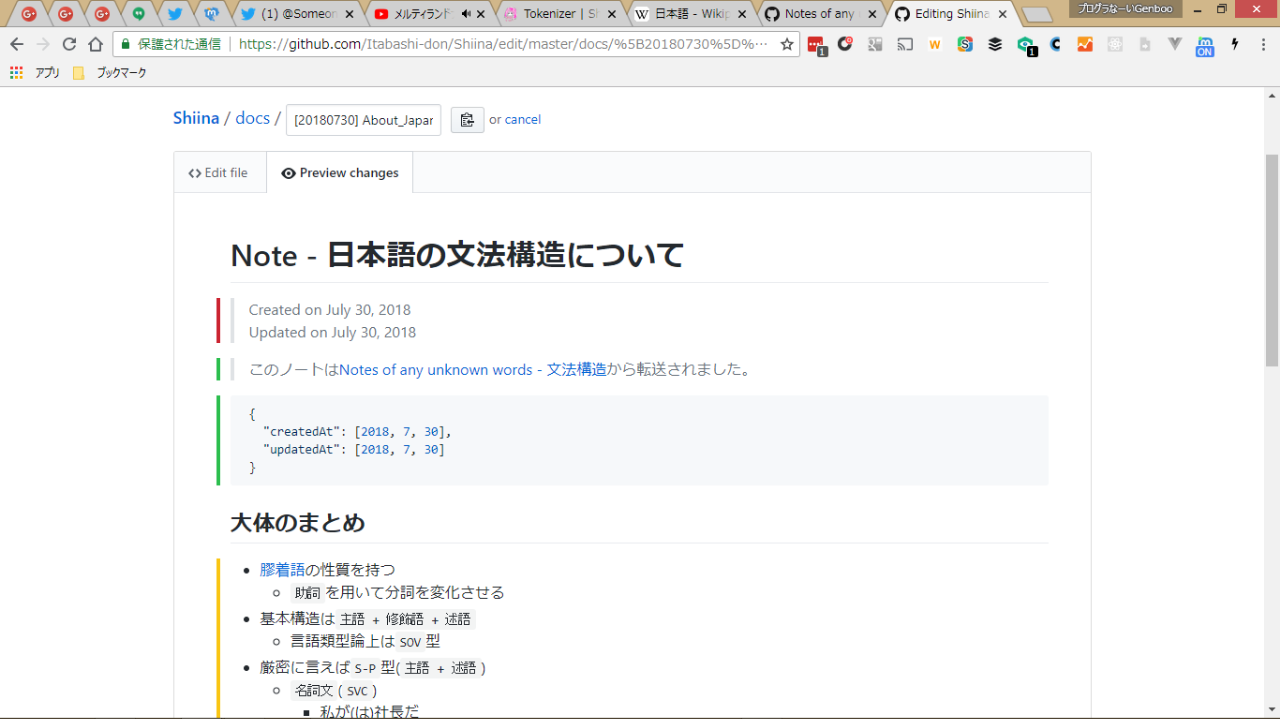Switch to the Edit file tab
This screenshot has width=1280, height=719.
tap(219, 173)
